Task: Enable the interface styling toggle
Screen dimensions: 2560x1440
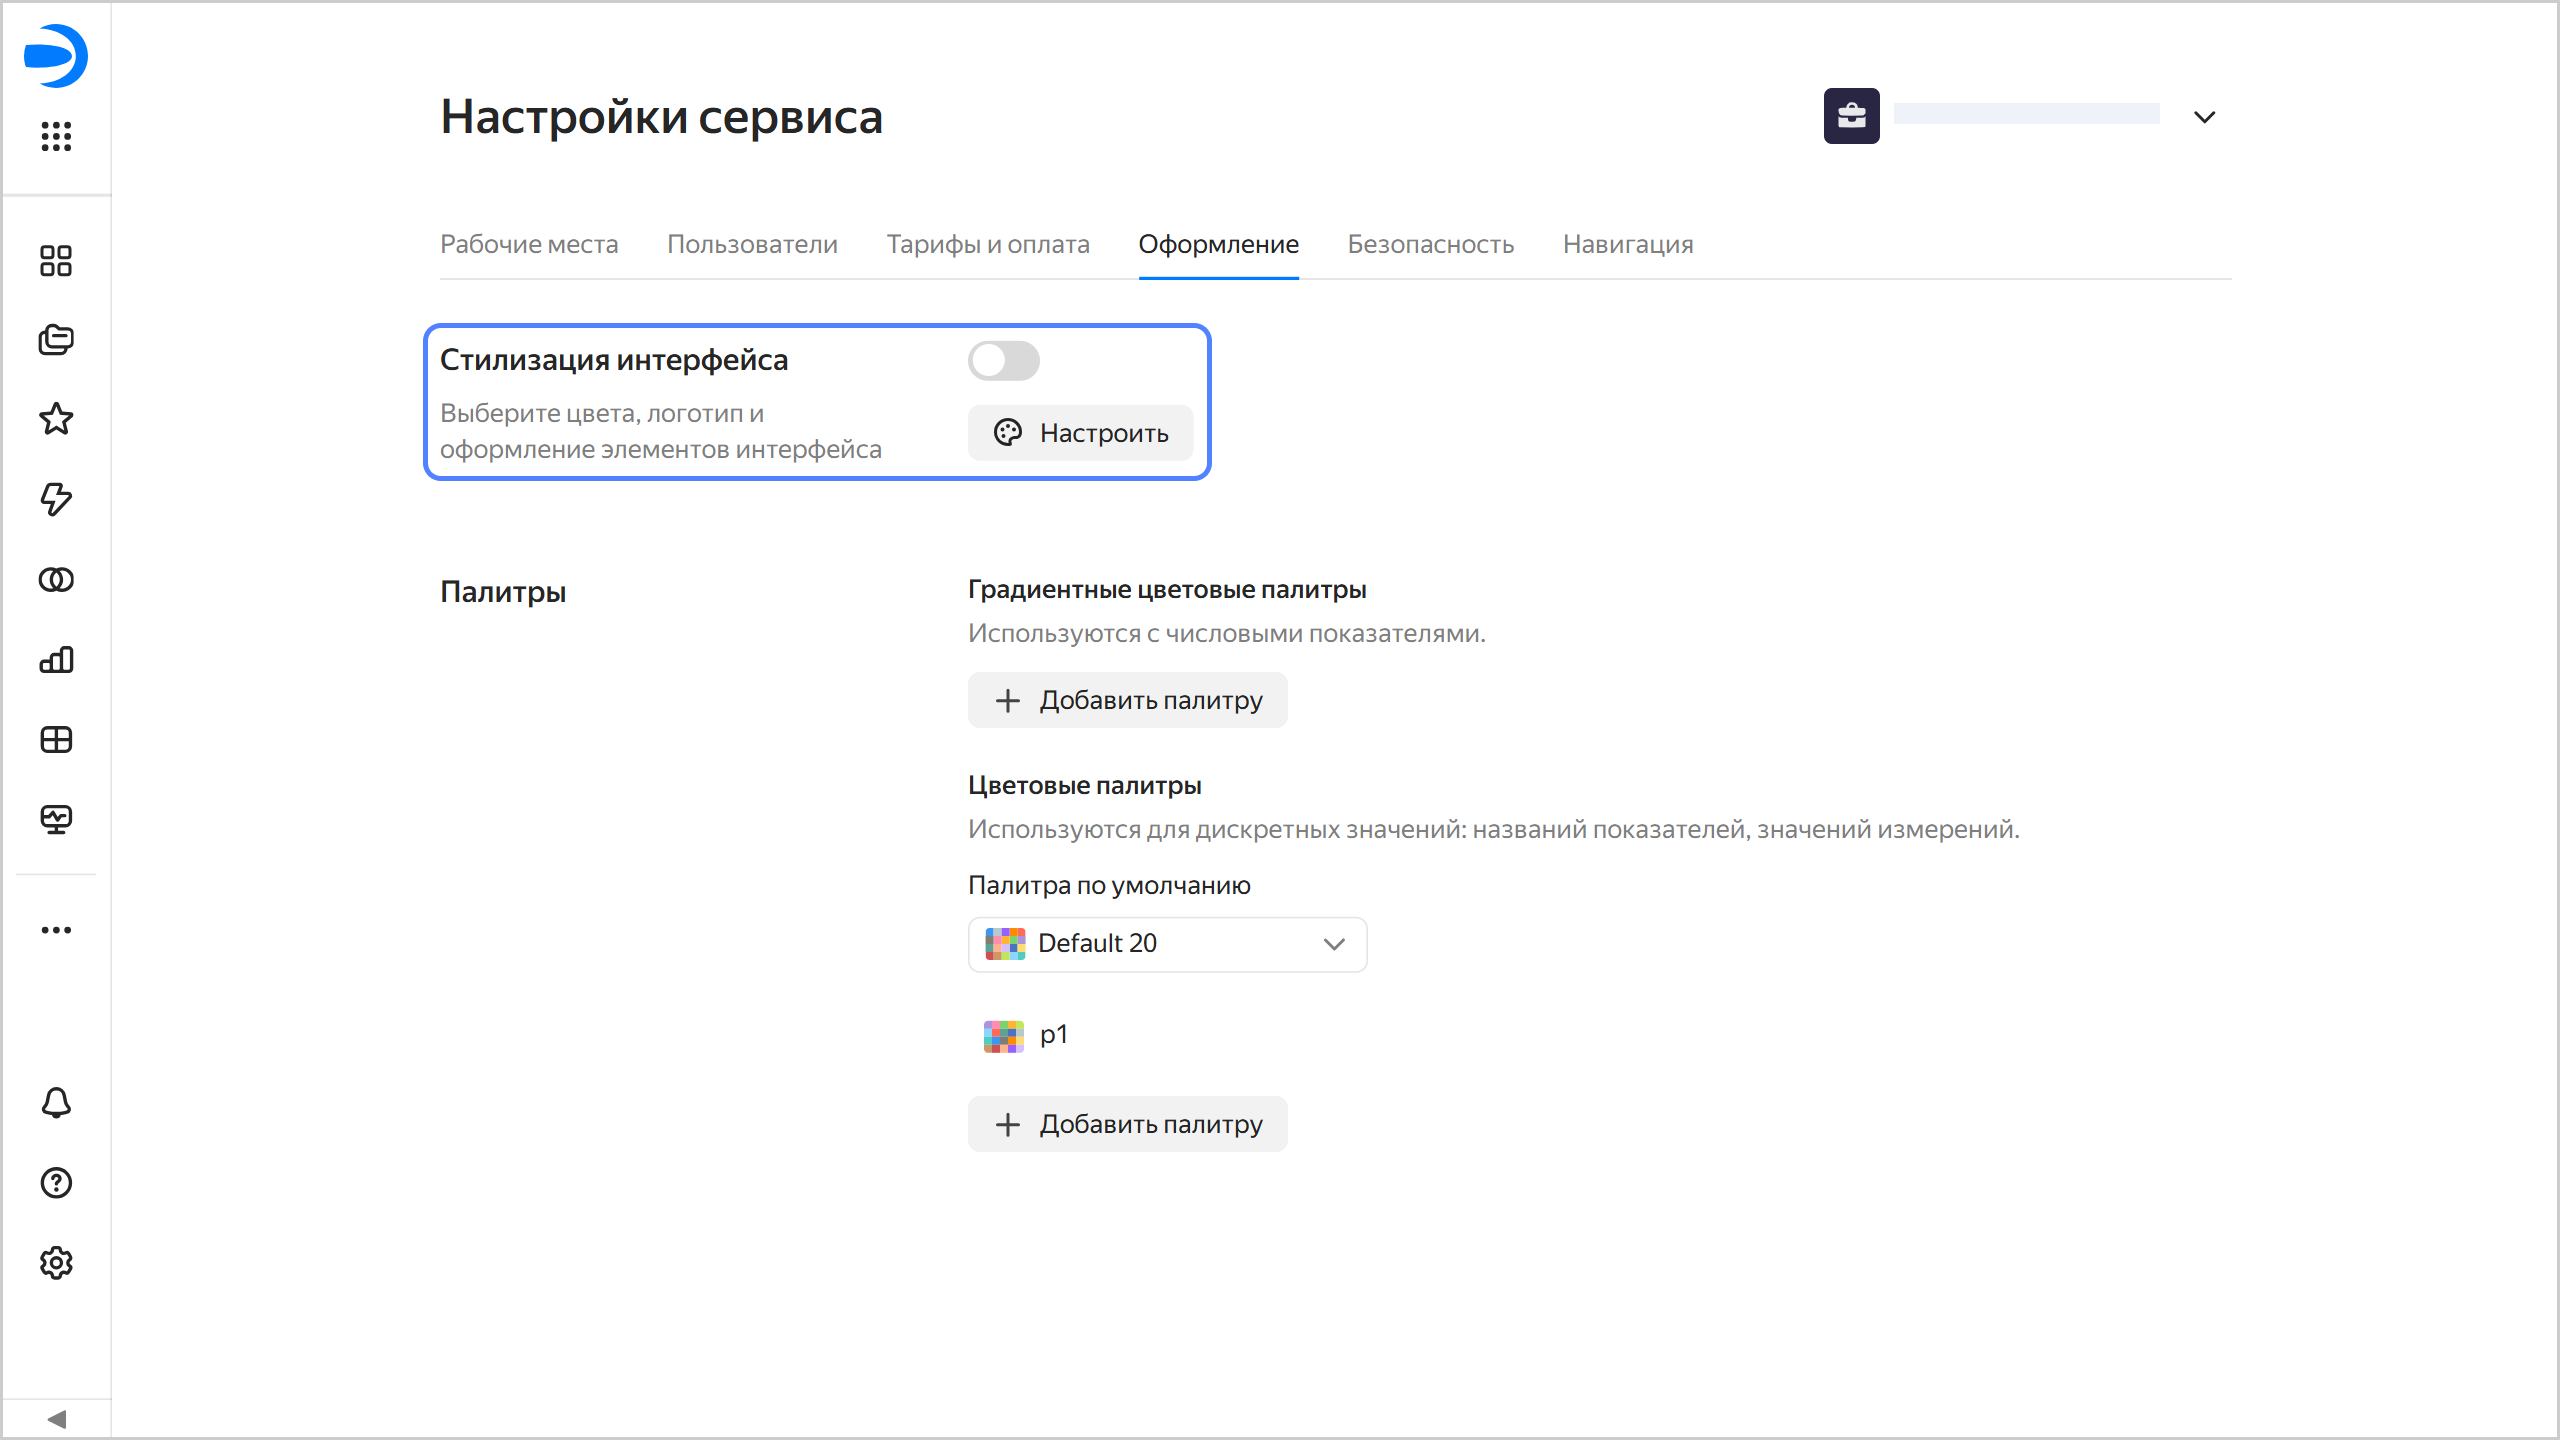Action: point(1003,361)
